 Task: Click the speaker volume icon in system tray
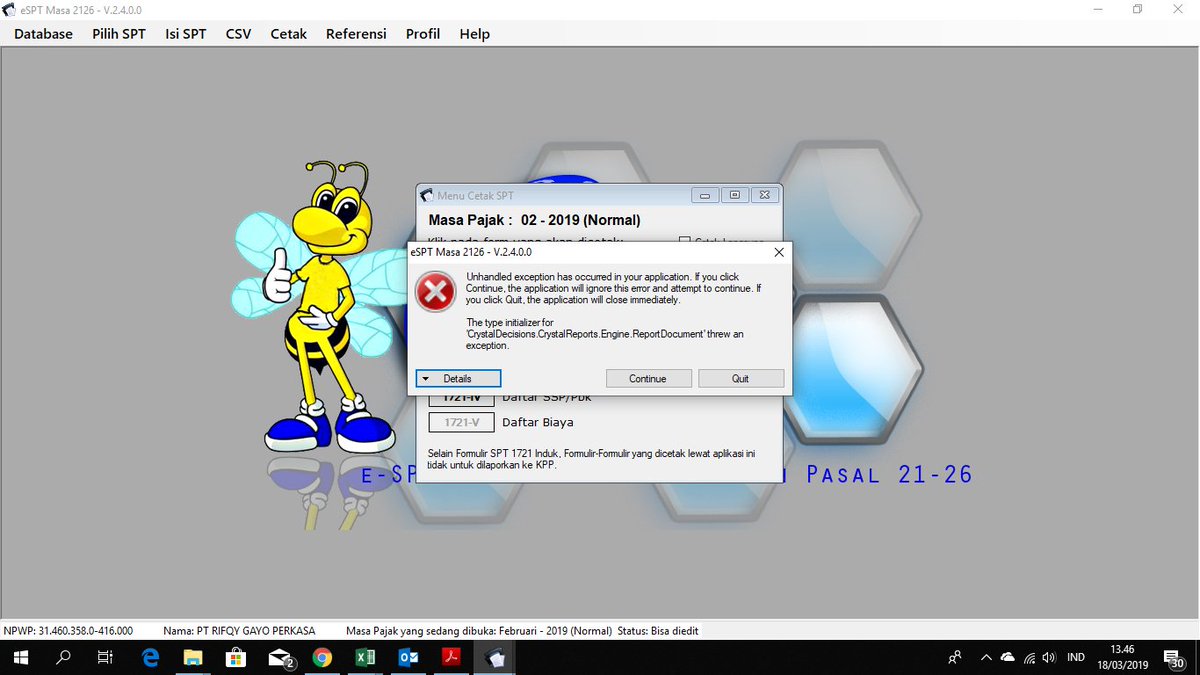coord(1048,658)
